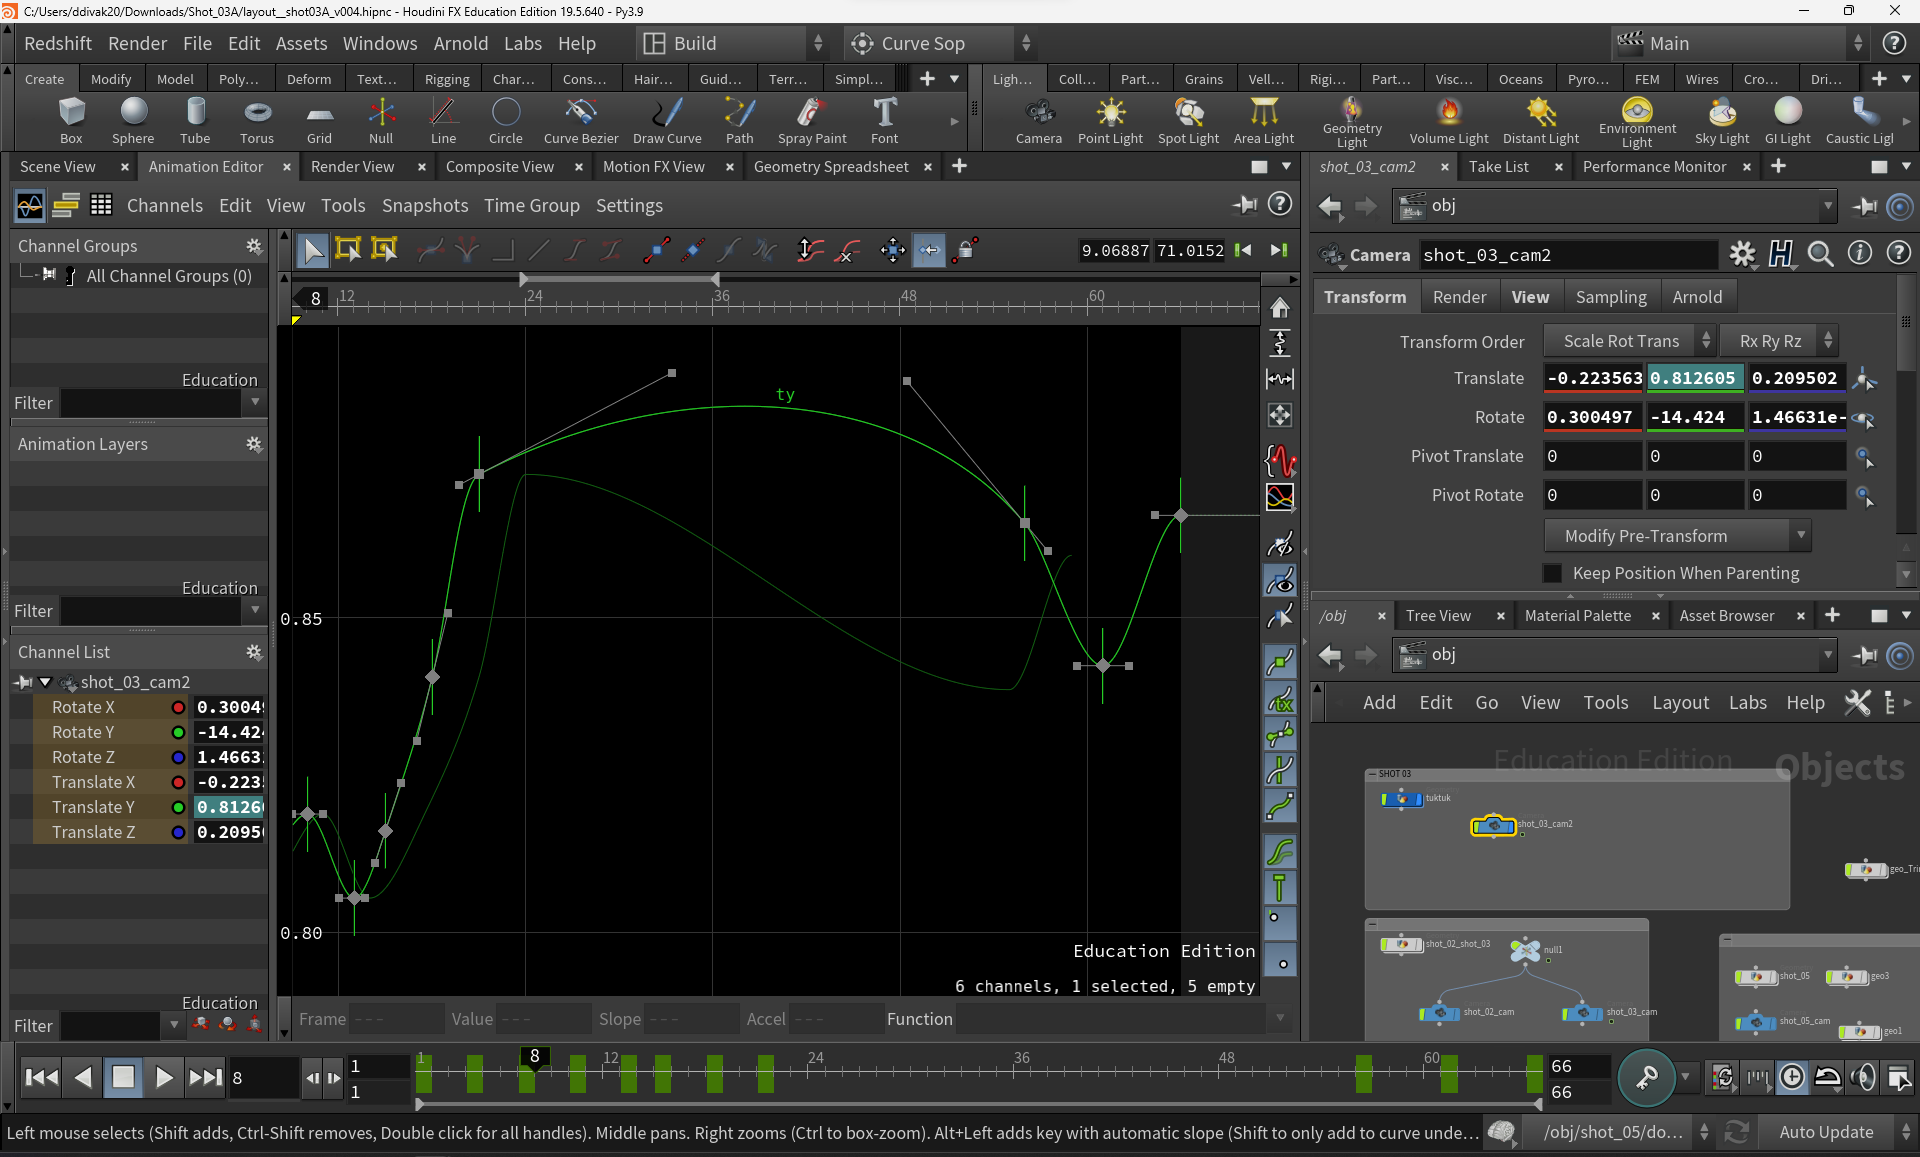Click Translate Y value field 0.812605
Screen dimensions: 1920x1157
pos(1695,378)
